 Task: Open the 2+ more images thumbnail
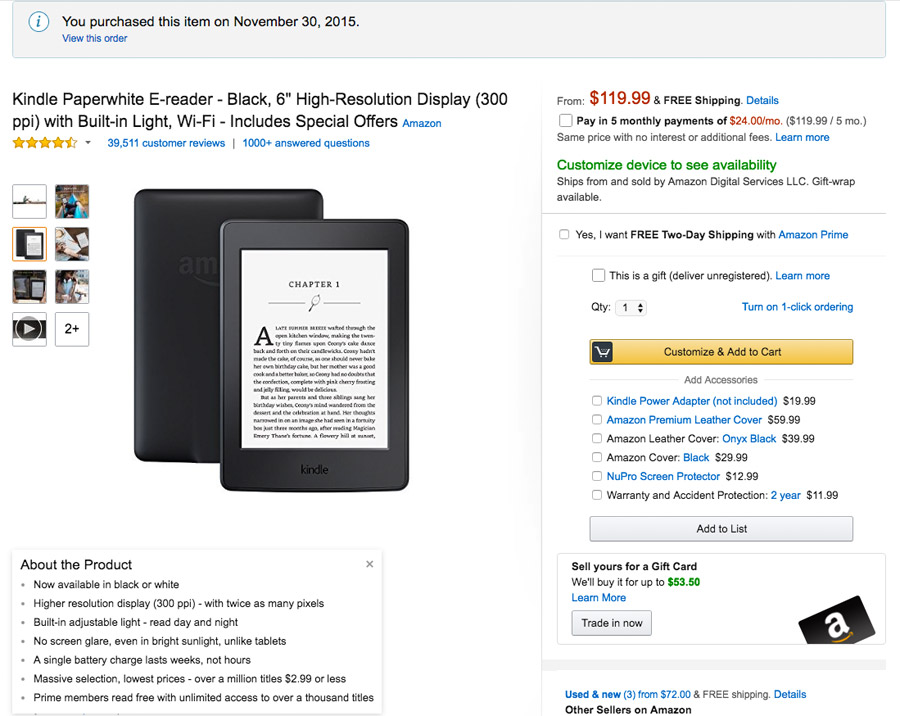pos(72,329)
